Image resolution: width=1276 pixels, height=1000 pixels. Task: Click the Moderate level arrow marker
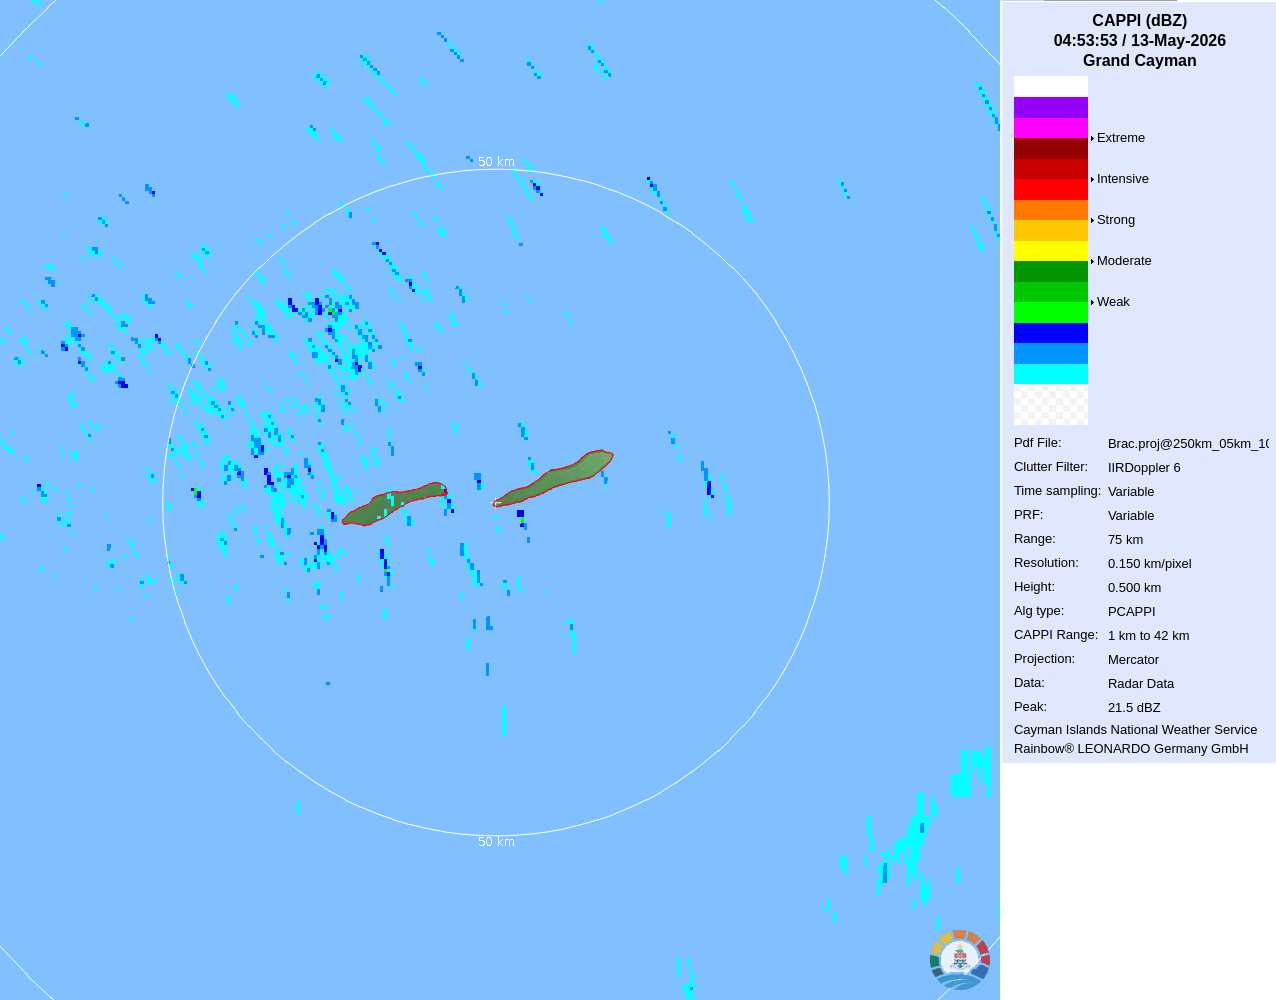click(x=1092, y=261)
